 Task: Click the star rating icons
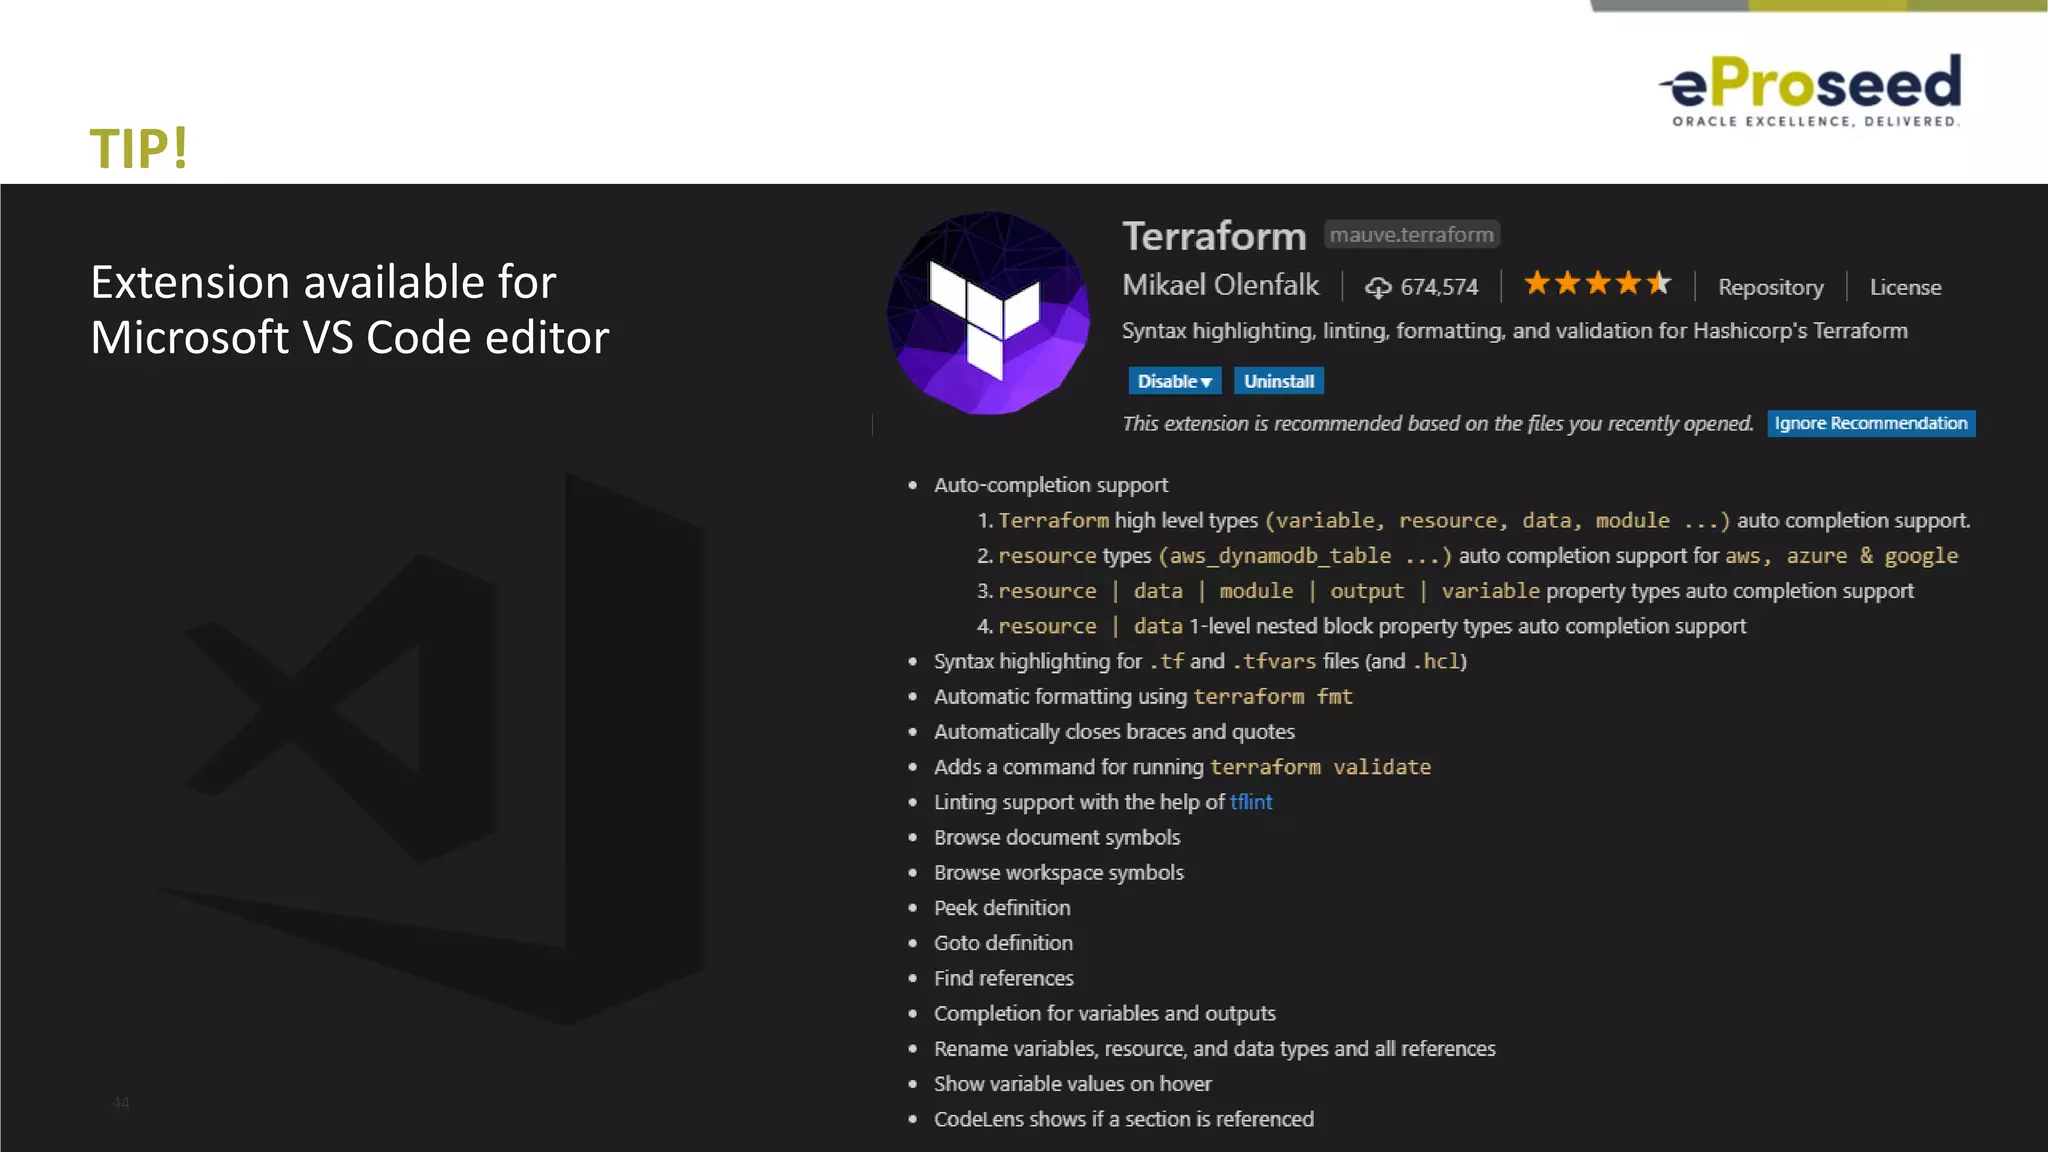[x=1597, y=284]
